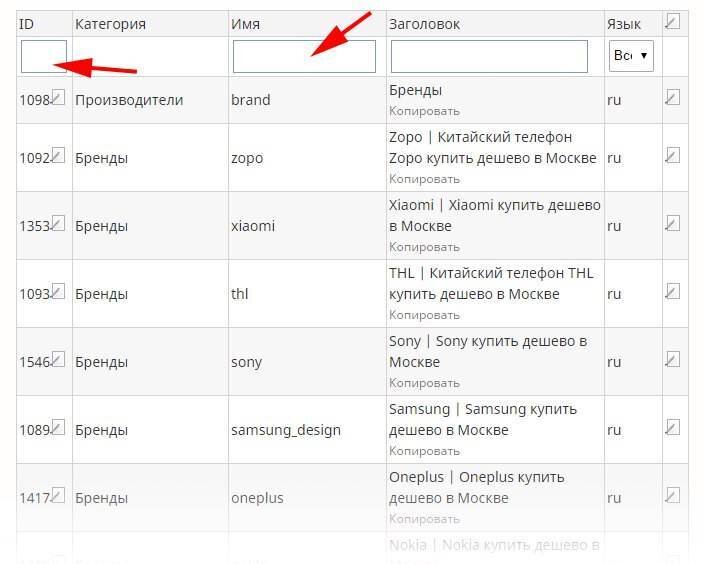Focus the Имя filter text box
This screenshot has width=704, height=564.
(304, 56)
